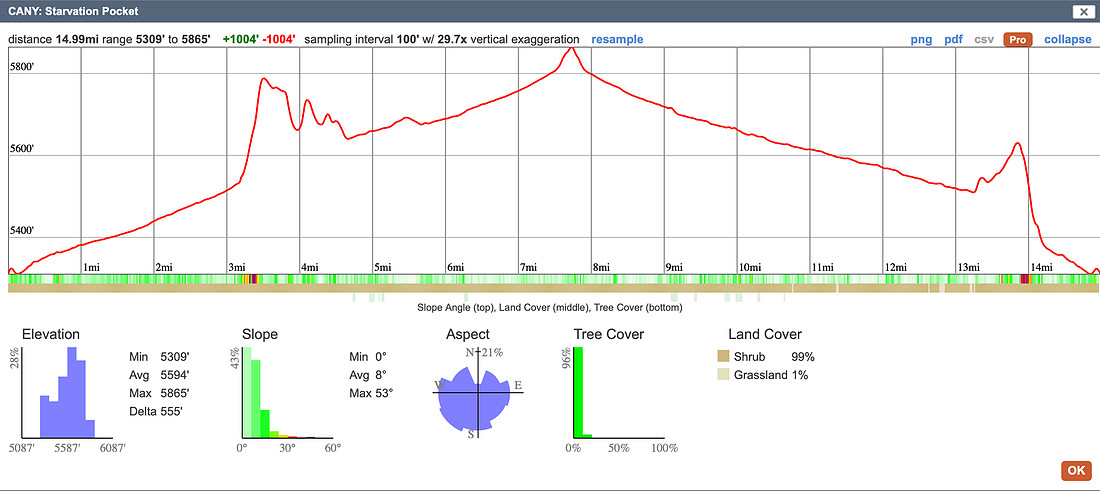Collapse the elevation profile panel
1100x491 pixels.
(x=1068, y=39)
